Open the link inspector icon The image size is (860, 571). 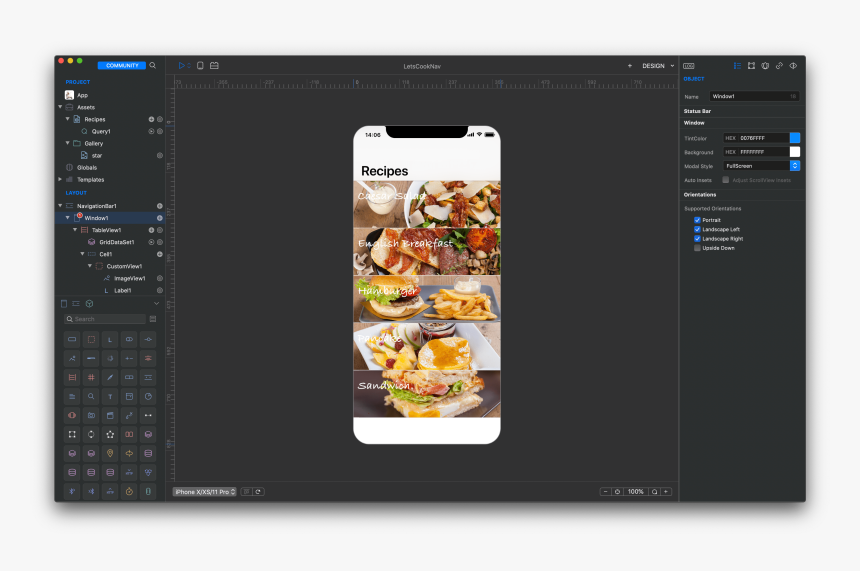click(x=779, y=66)
